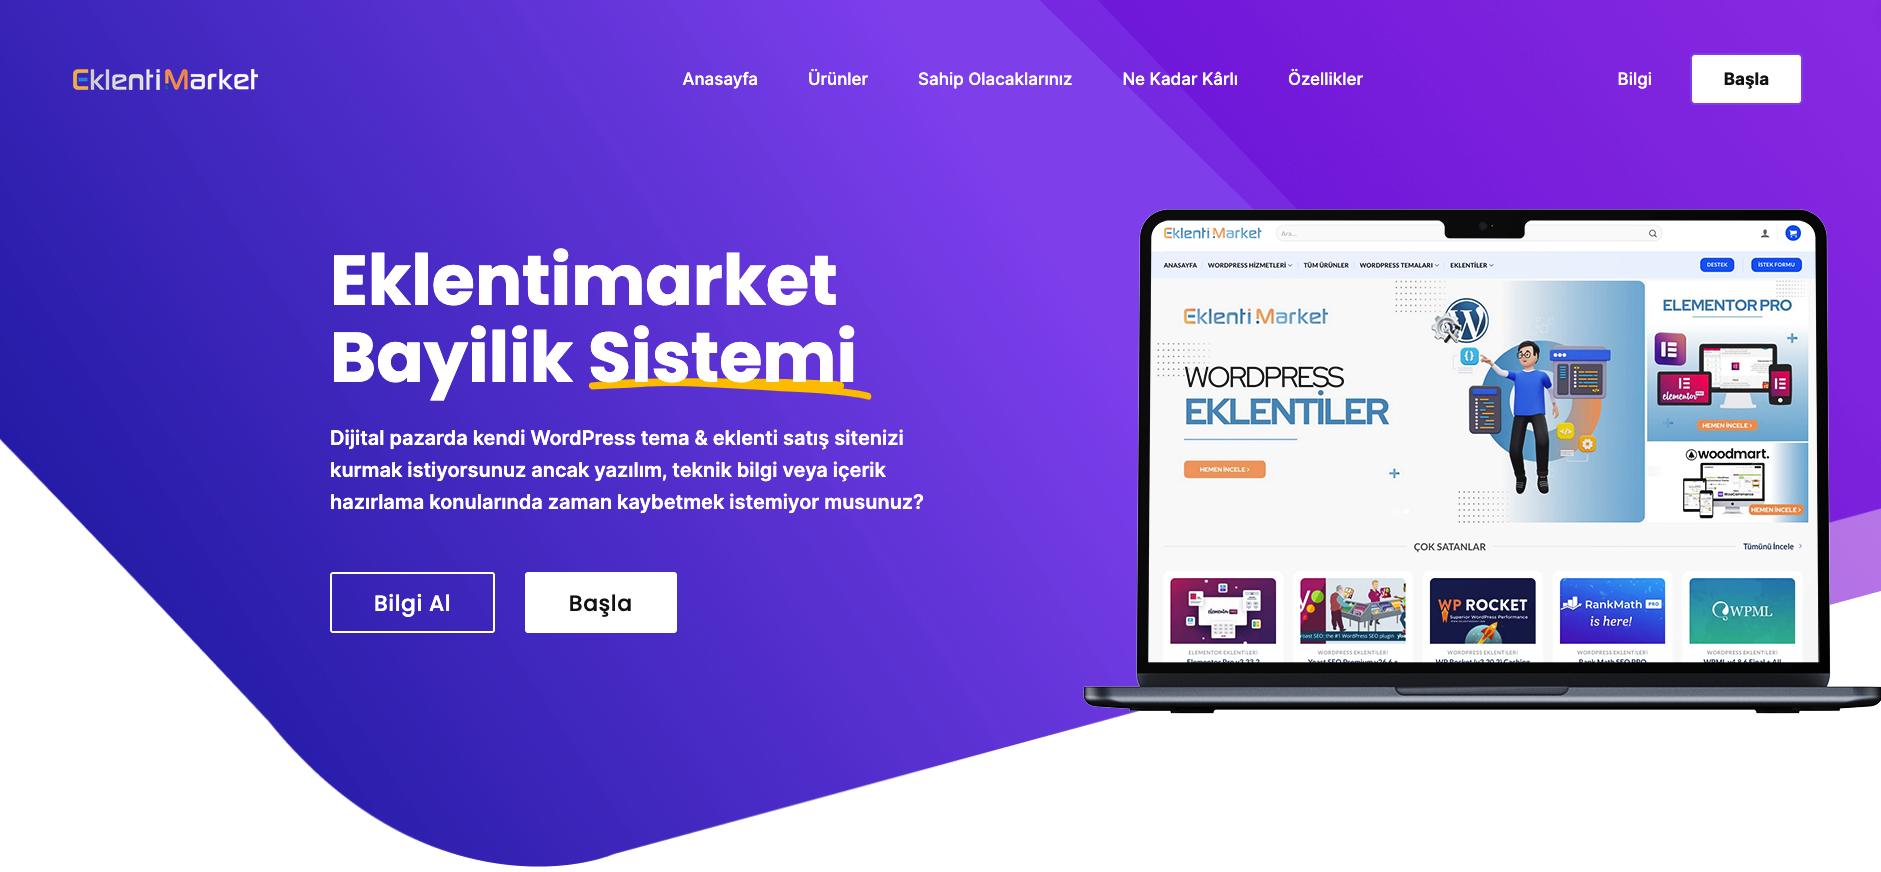1881x872 pixels.
Task: Click the EklentiMarket logo in the header
Action: [165, 79]
